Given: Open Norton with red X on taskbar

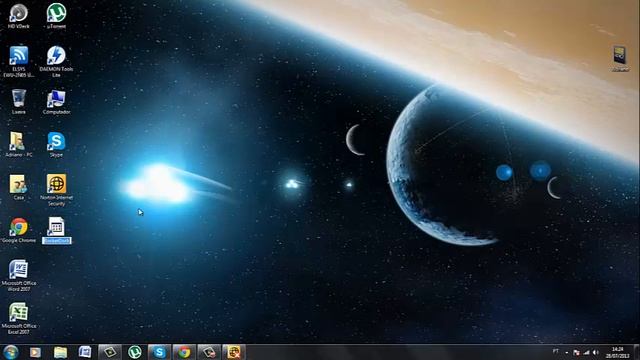Looking at the screenshot, I should [234, 352].
